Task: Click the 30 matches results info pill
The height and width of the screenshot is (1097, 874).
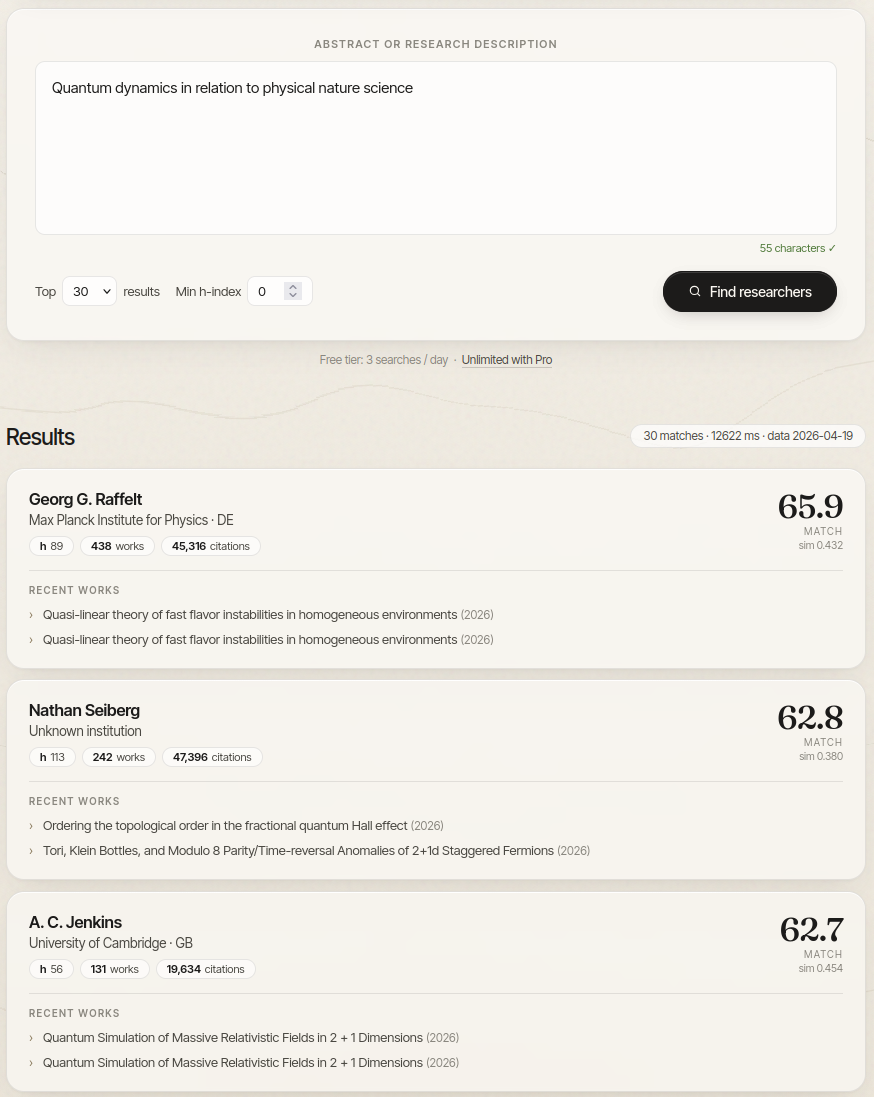Action: 746,436
